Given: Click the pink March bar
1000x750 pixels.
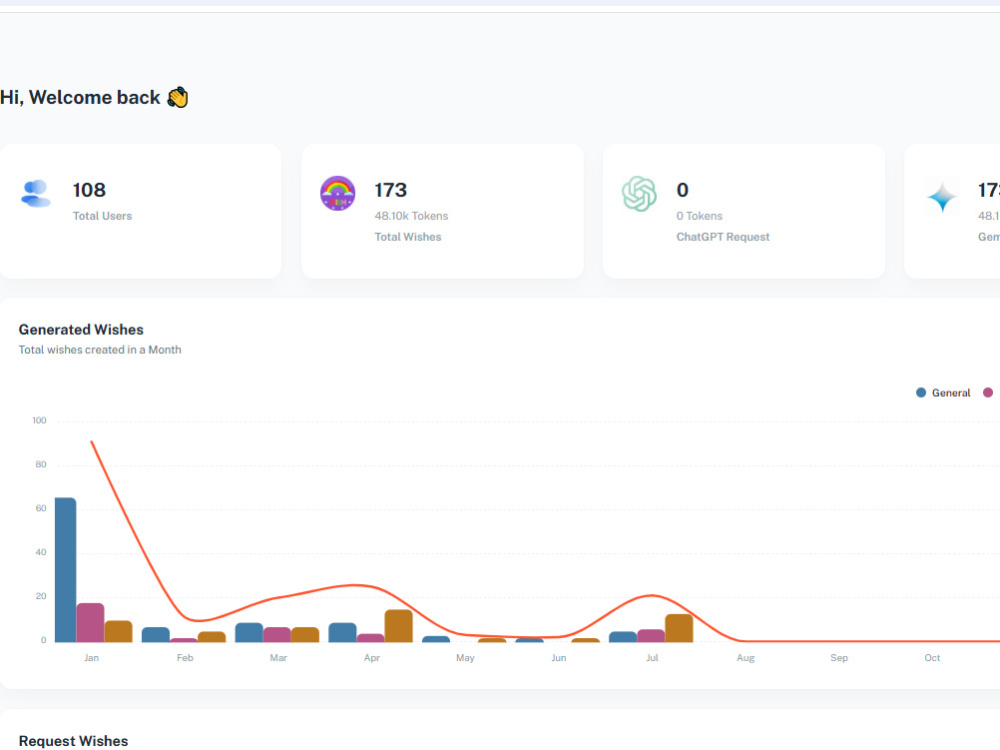Looking at the screenshot, I should pos(277,635).
